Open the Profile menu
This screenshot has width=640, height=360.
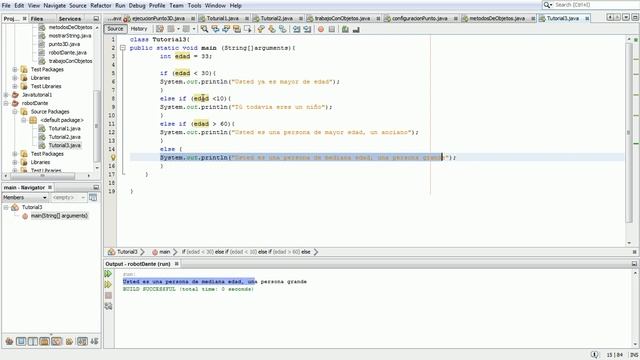pyautogui.click(x=157, y=5)
